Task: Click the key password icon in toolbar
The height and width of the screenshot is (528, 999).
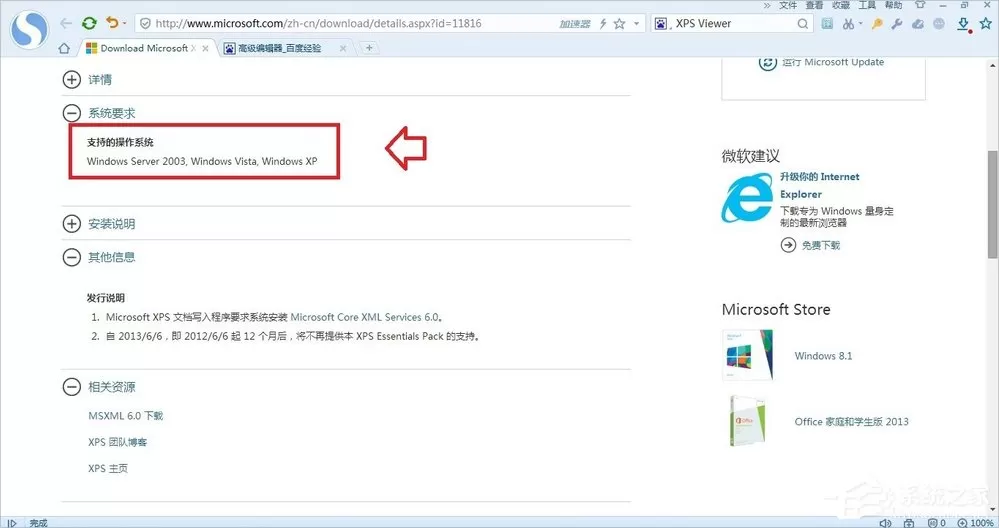Action: [877, 24]
